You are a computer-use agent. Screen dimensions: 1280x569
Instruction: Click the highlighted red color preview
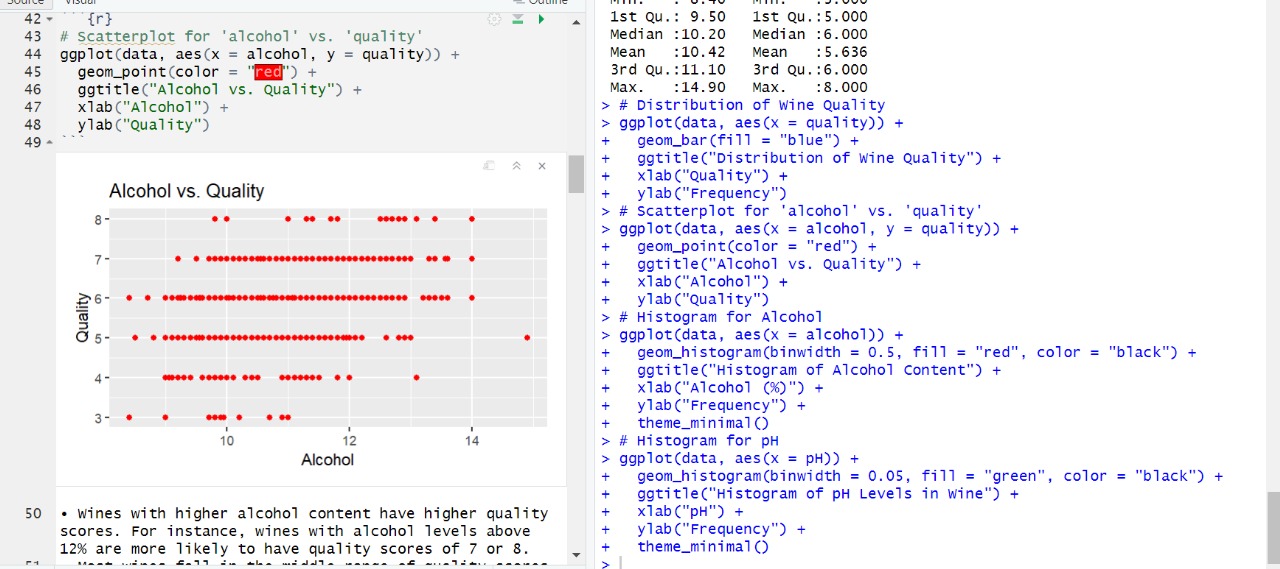[268, 72]
